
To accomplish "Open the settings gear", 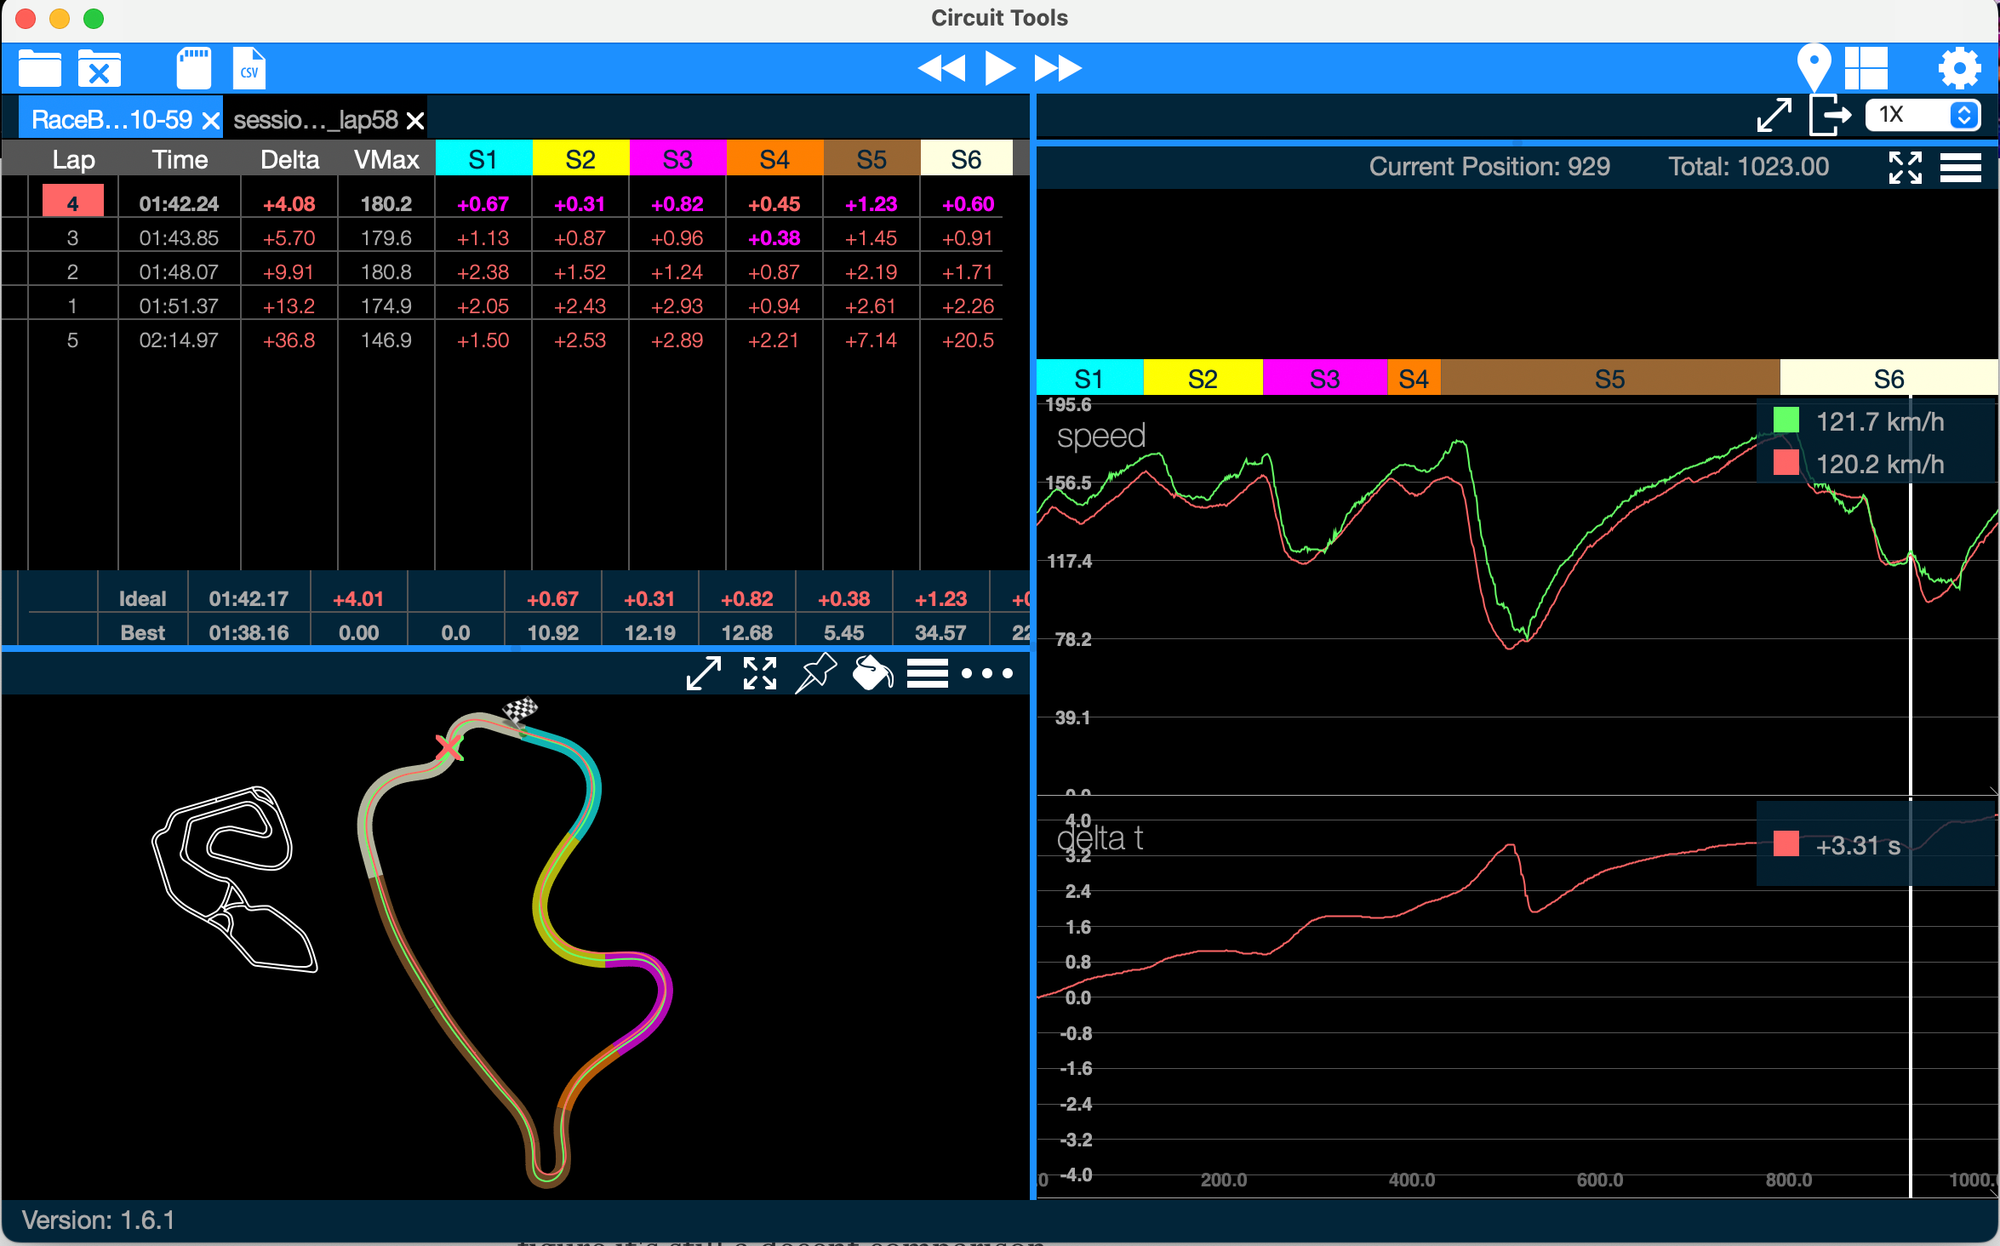I will click(x=1958, y=68).
